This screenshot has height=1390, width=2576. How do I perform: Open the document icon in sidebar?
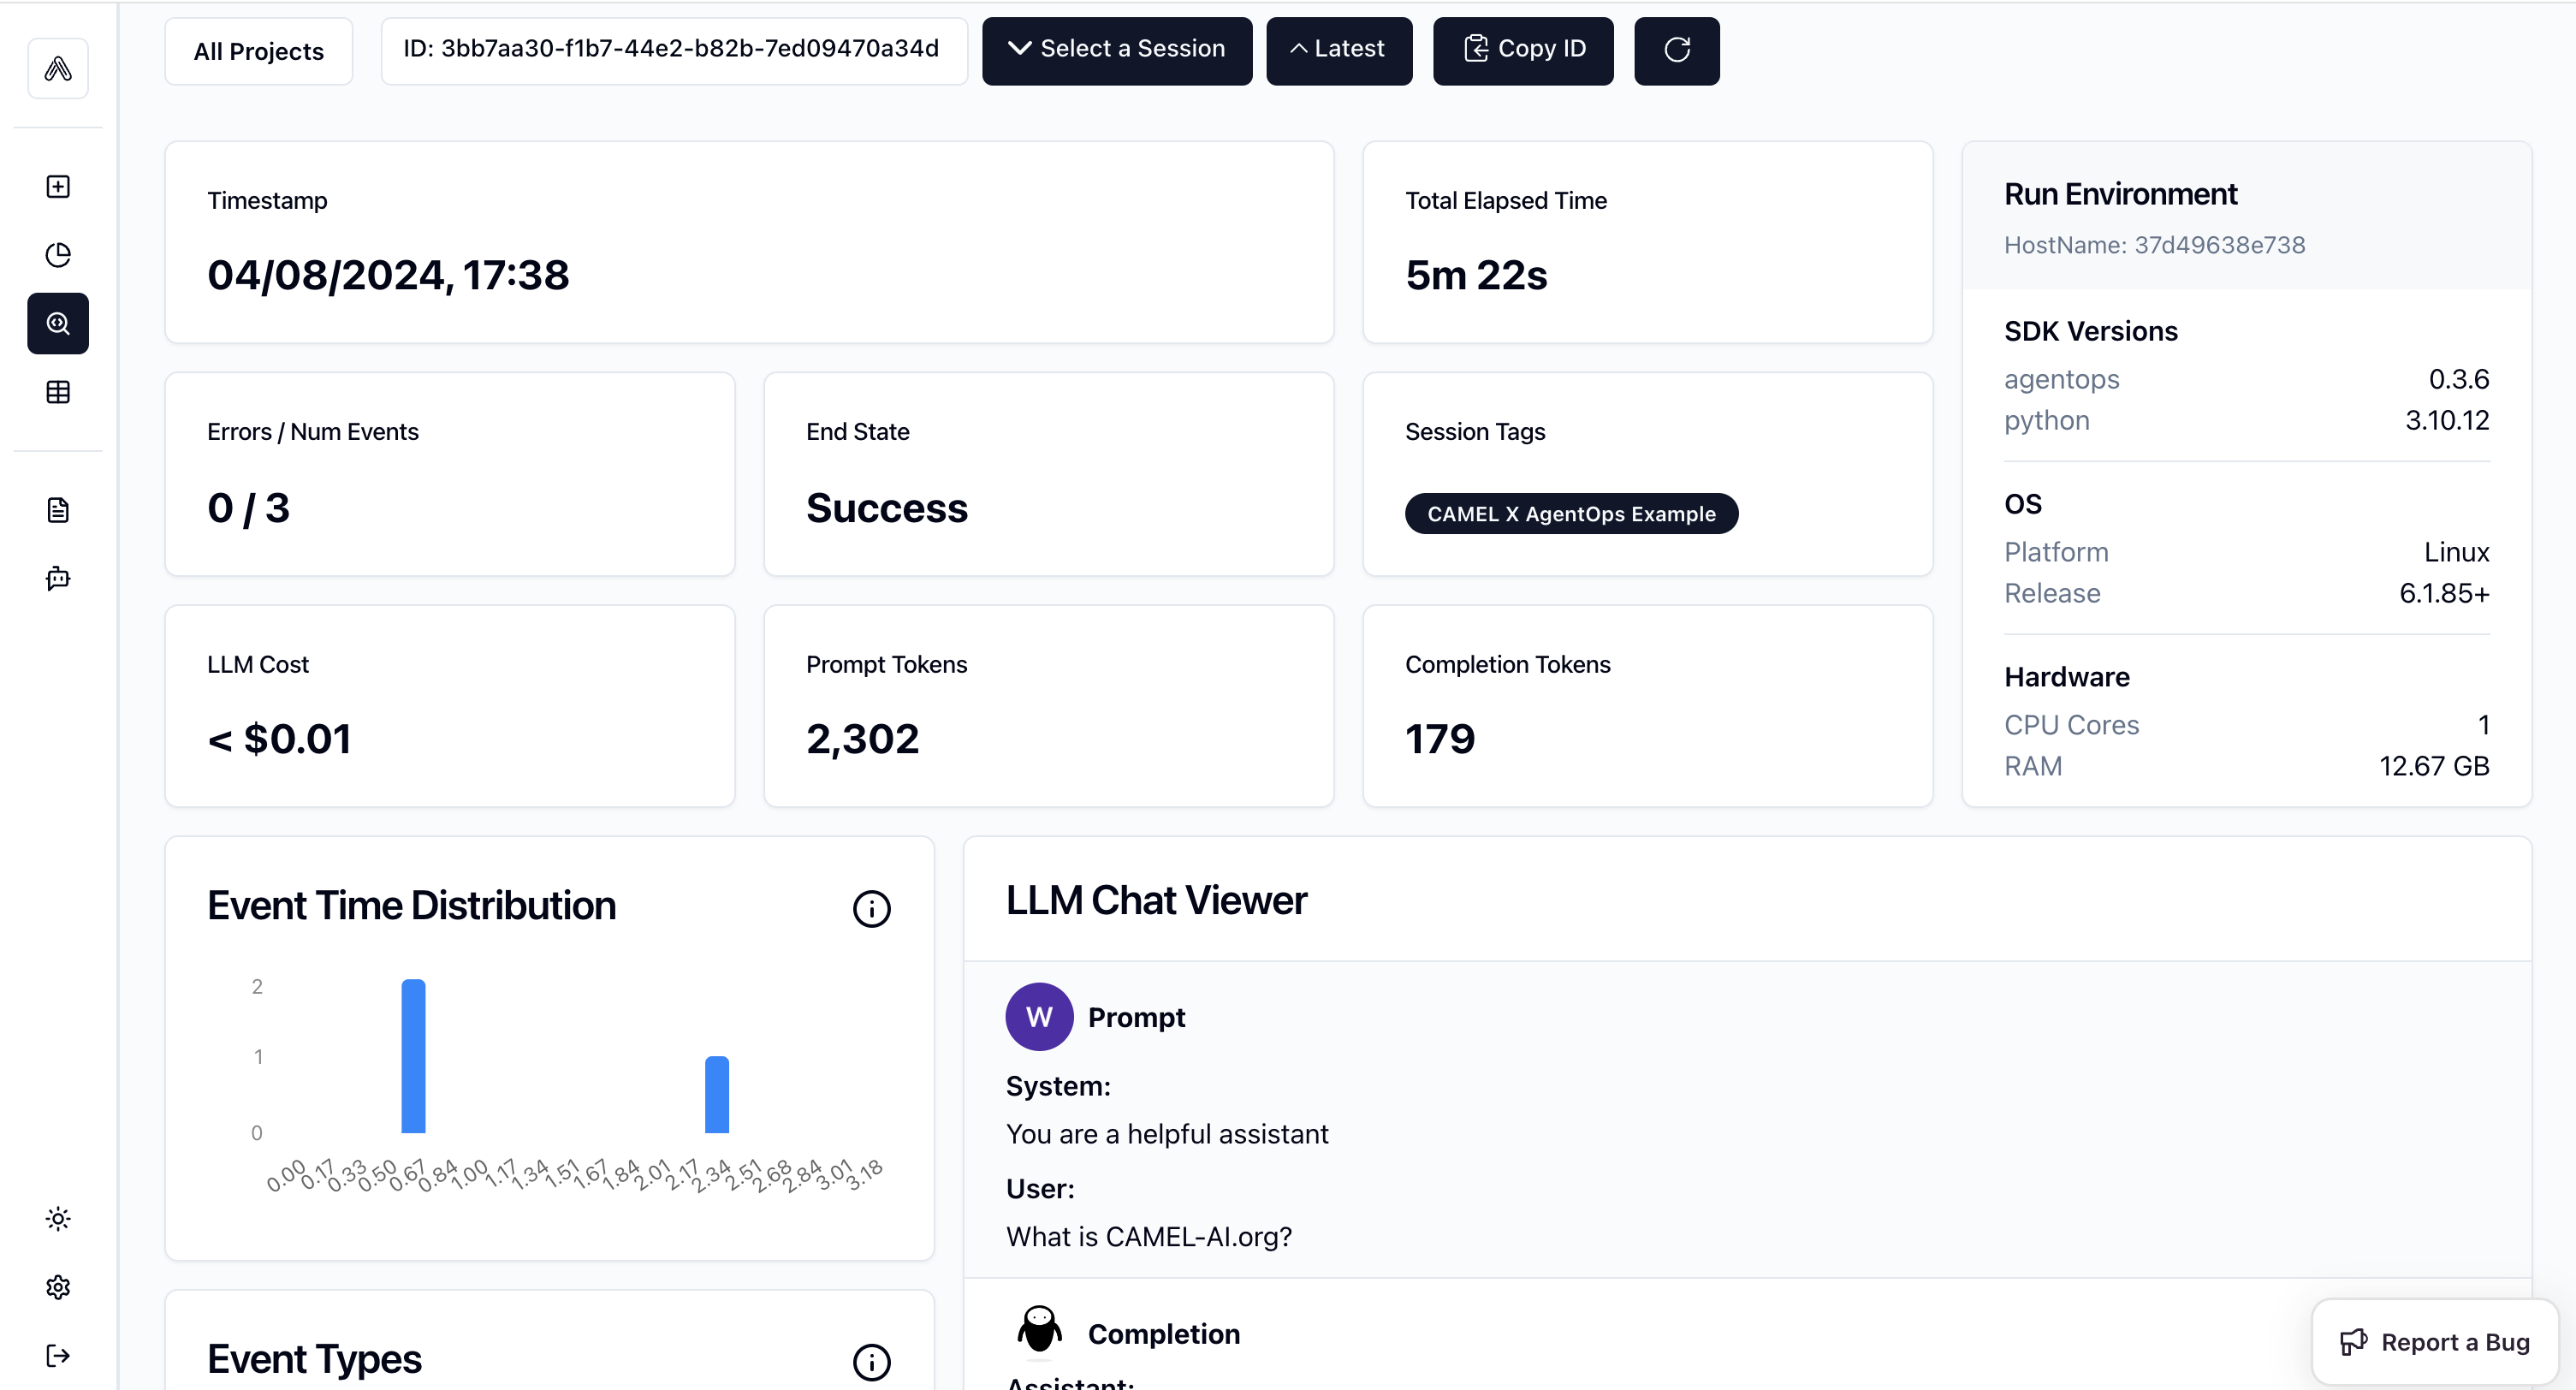(x=58, y=510)
